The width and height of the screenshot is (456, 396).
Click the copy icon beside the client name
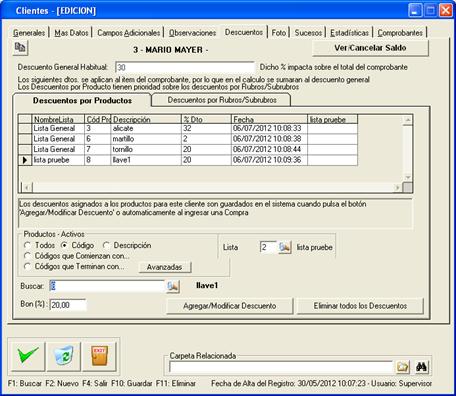(20, 48)
